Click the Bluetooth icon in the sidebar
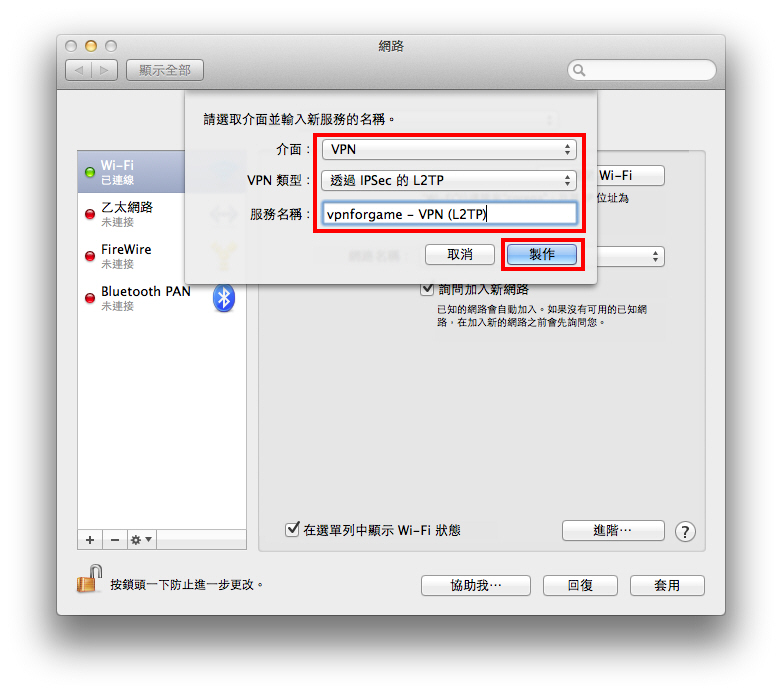782x694 pixels. (x=224, y=298)
